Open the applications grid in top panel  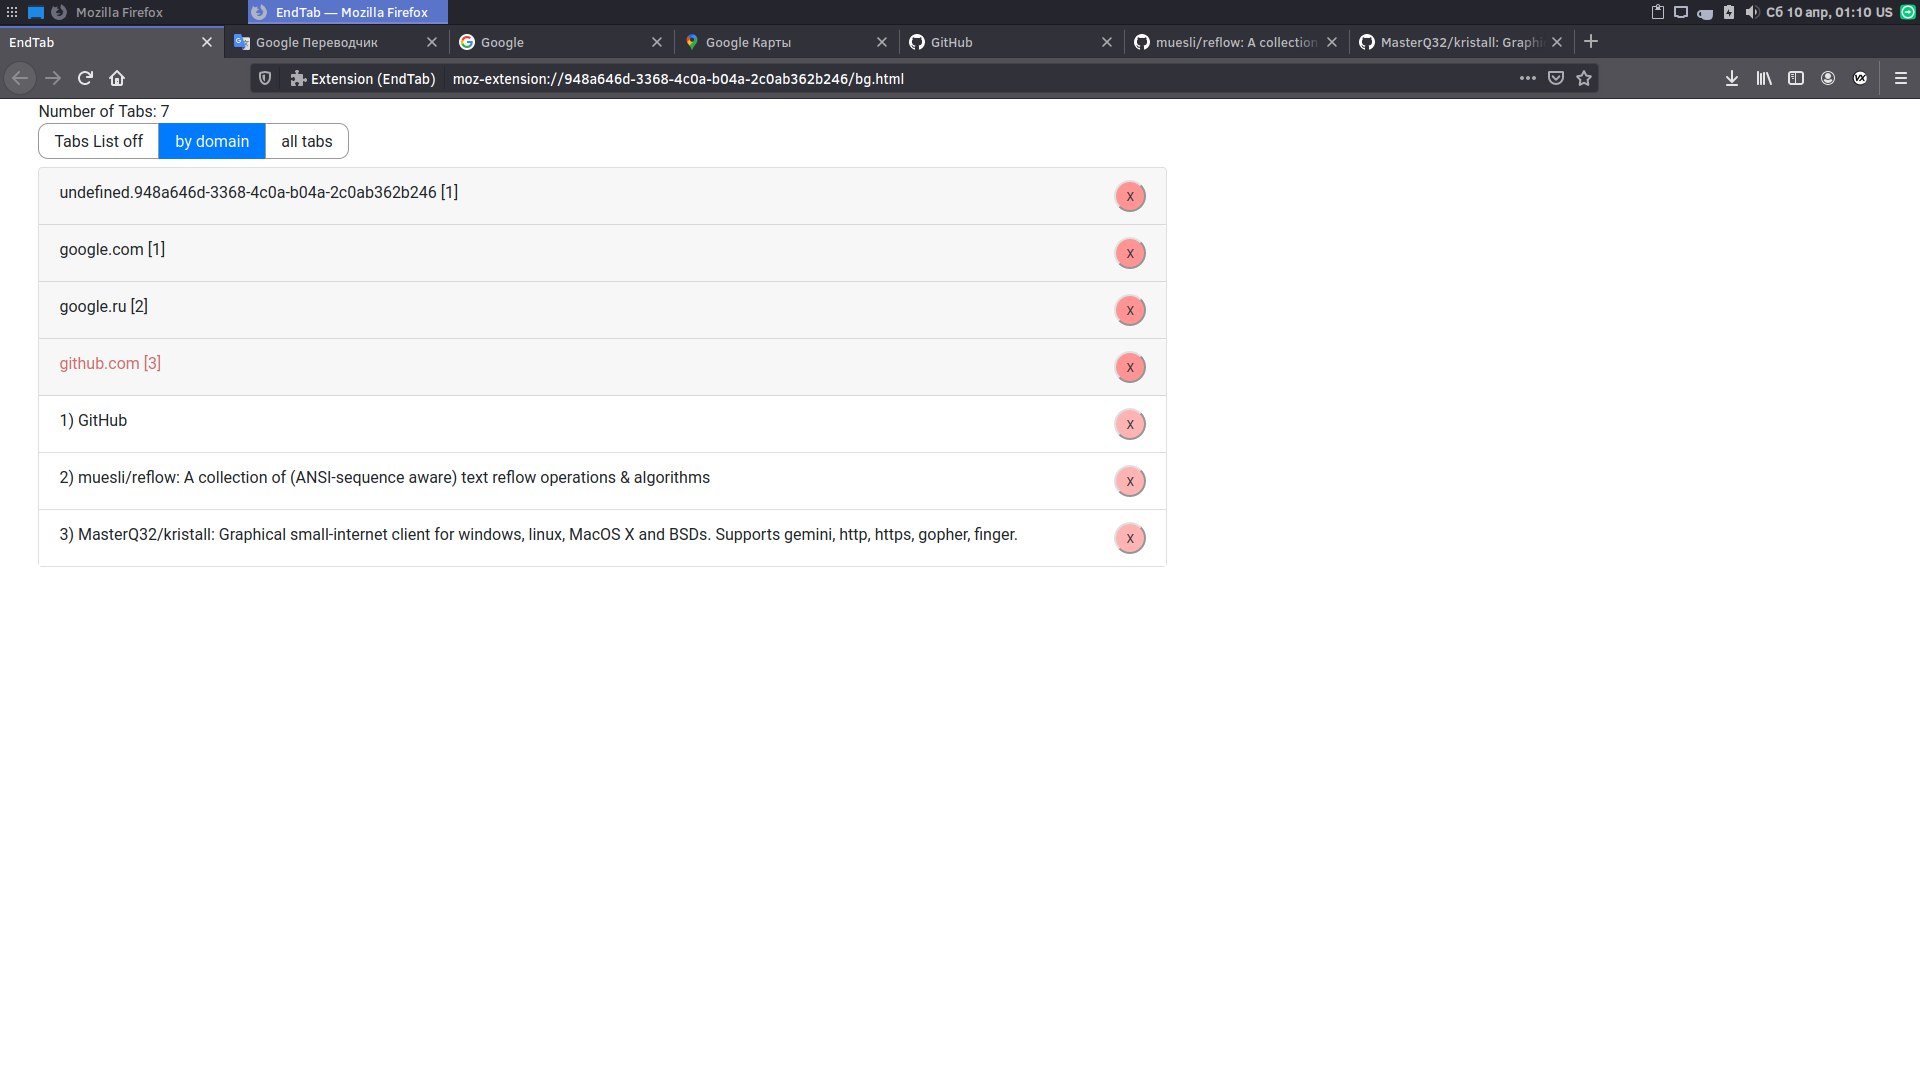point(12,12)
